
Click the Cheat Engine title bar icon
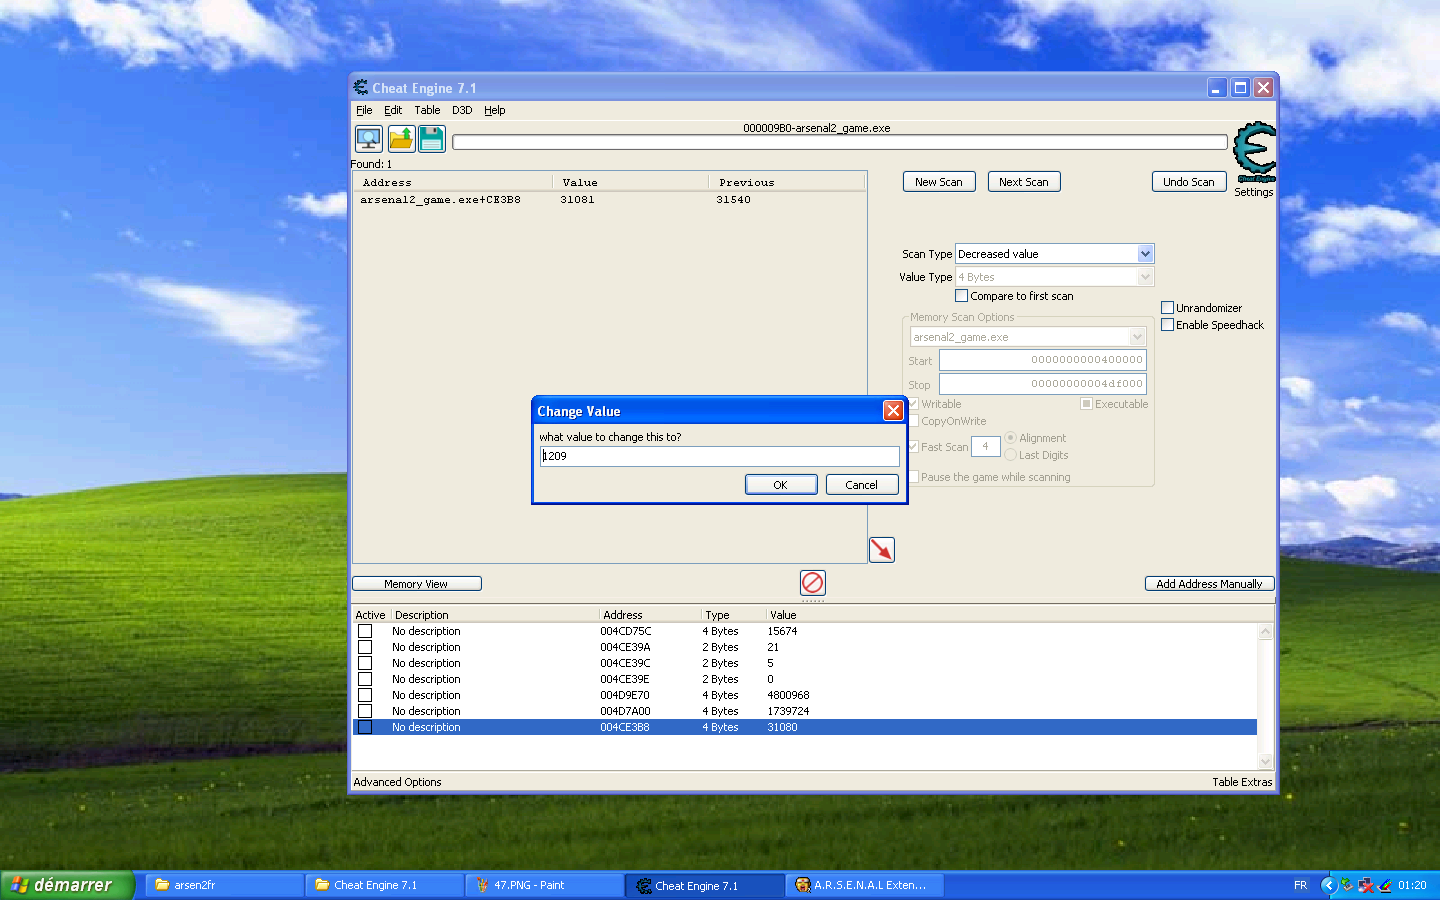361,88
